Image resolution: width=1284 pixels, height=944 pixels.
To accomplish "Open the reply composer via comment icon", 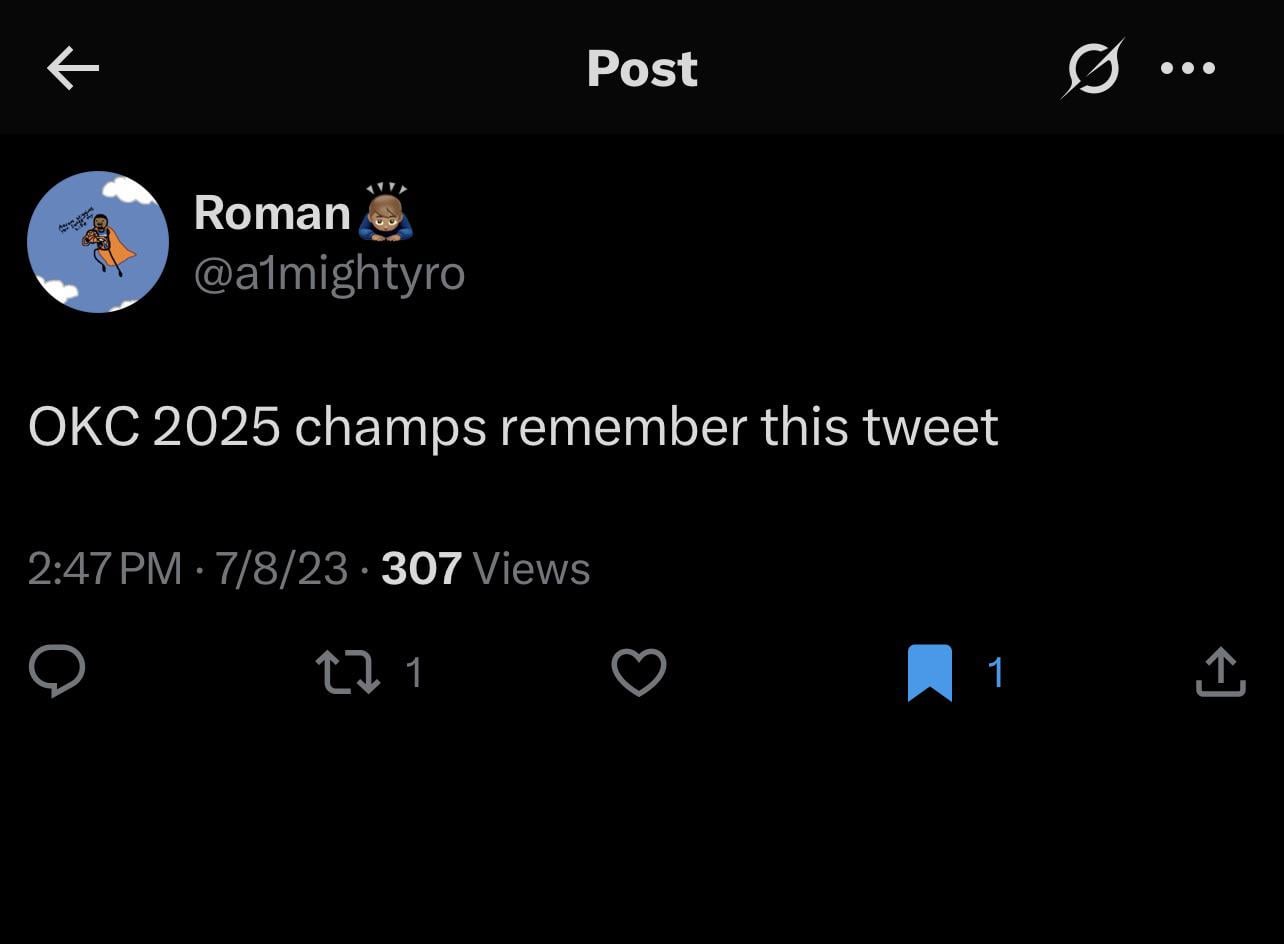I will (57, 671).
